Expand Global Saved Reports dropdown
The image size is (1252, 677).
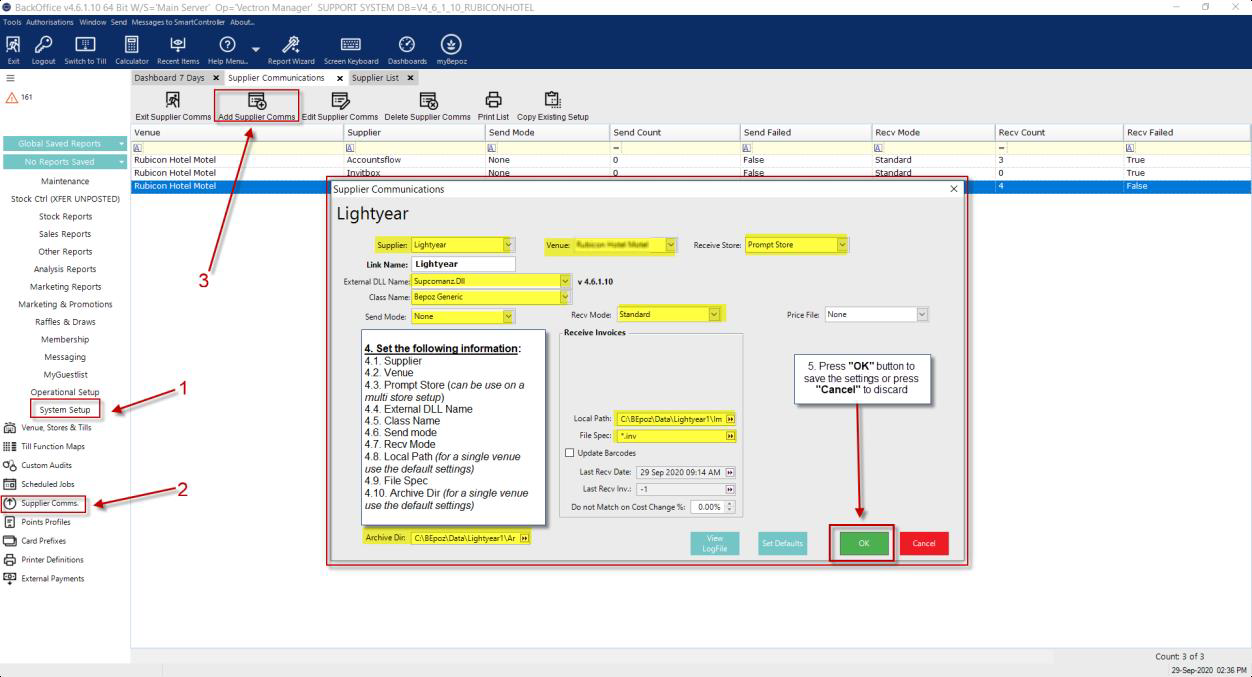point(122,143)
